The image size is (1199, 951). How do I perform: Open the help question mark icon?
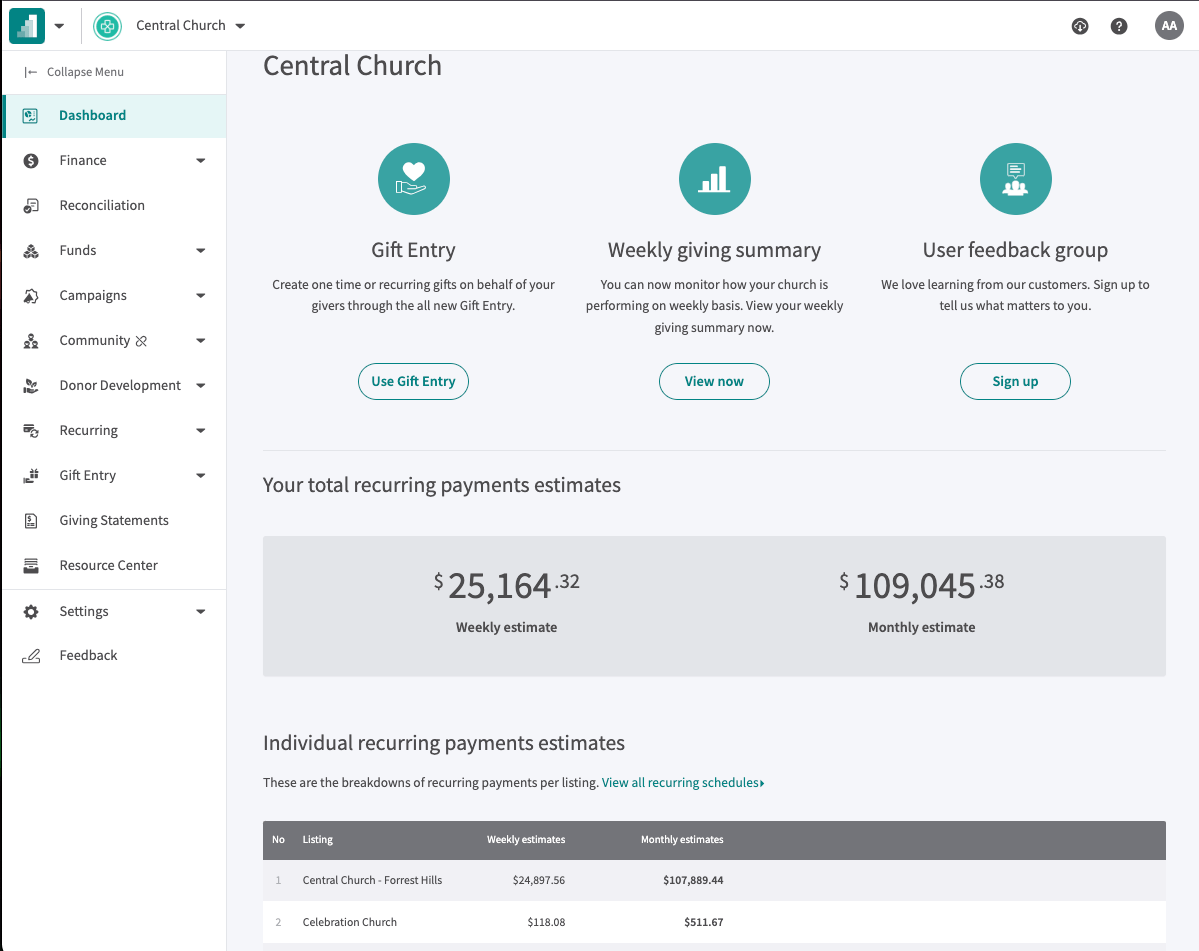click(x=1119, y=26)
